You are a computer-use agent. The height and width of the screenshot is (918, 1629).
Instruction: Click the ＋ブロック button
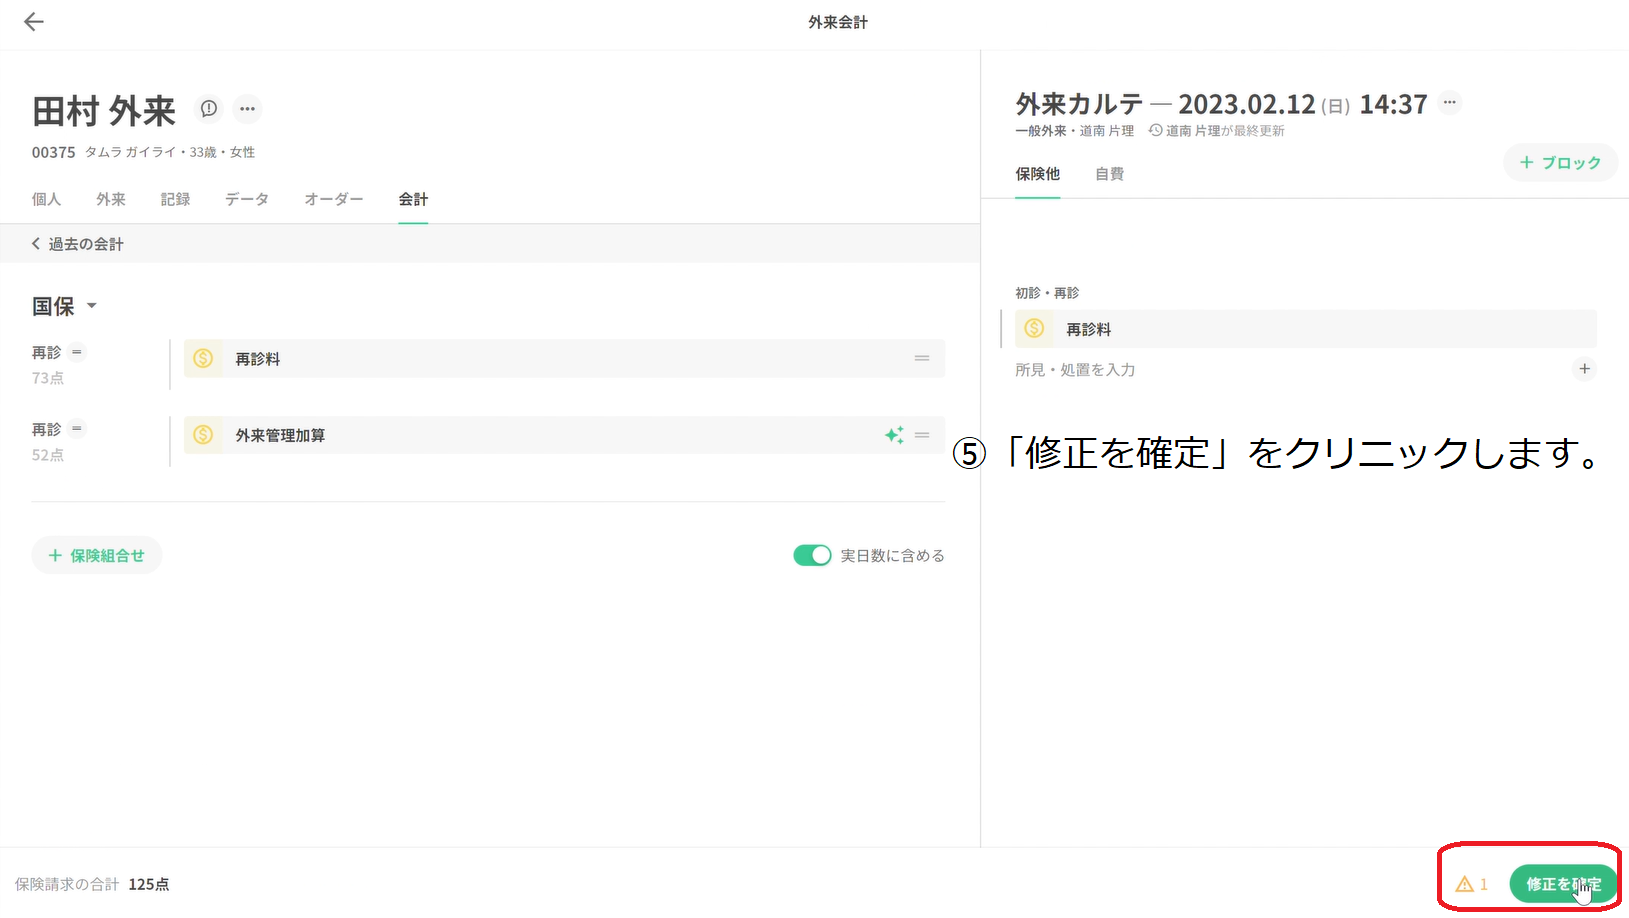[x=1560, y=162]
